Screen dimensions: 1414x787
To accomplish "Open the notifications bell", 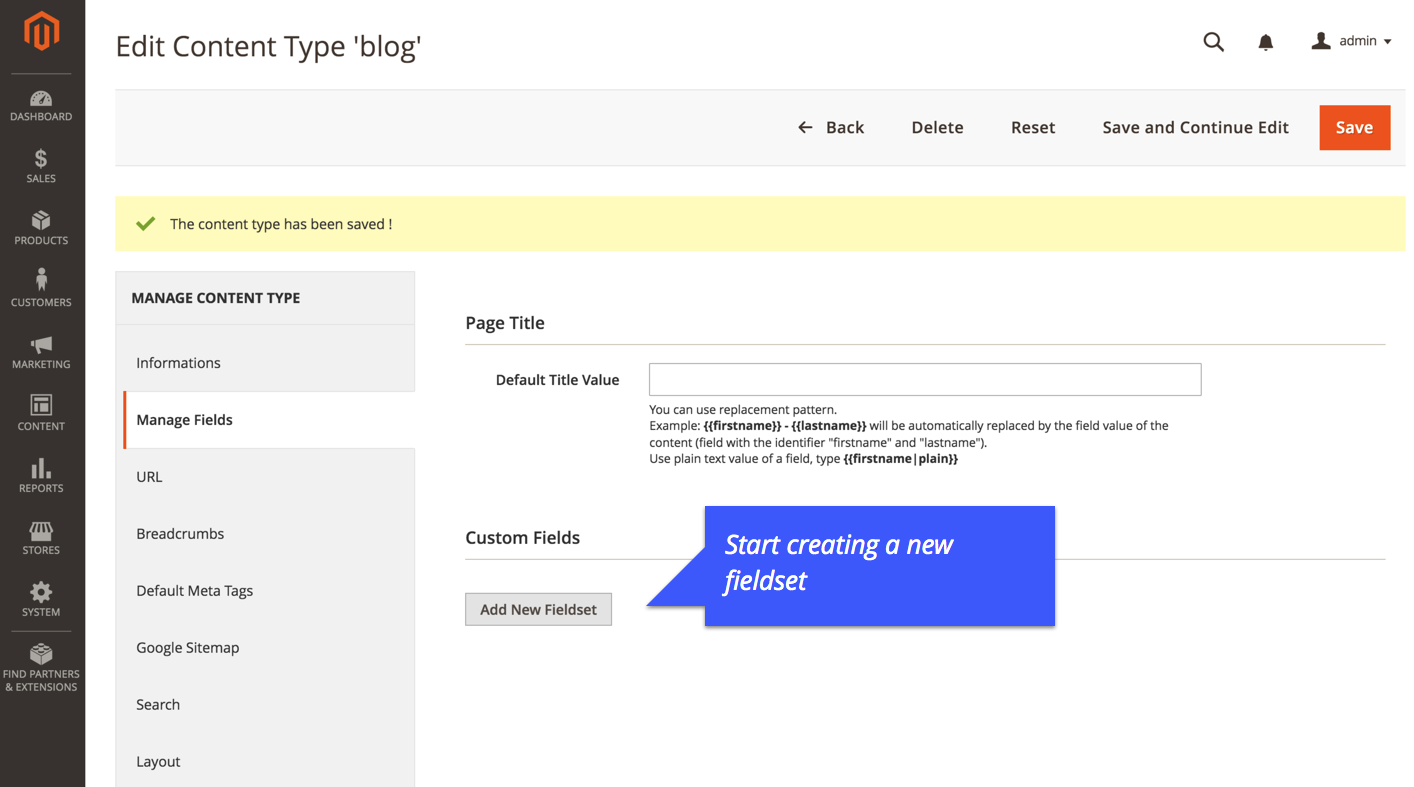I will [x=1266, y=42].
